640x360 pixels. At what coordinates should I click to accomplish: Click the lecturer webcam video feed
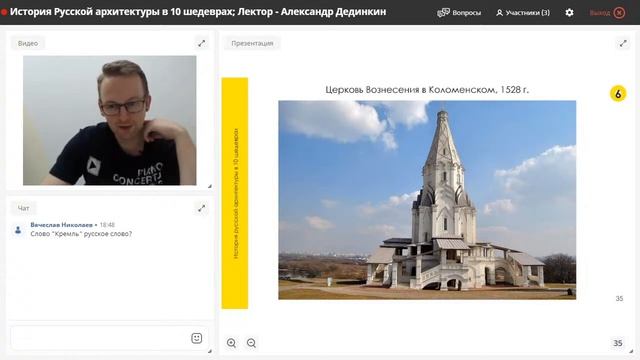109,120
